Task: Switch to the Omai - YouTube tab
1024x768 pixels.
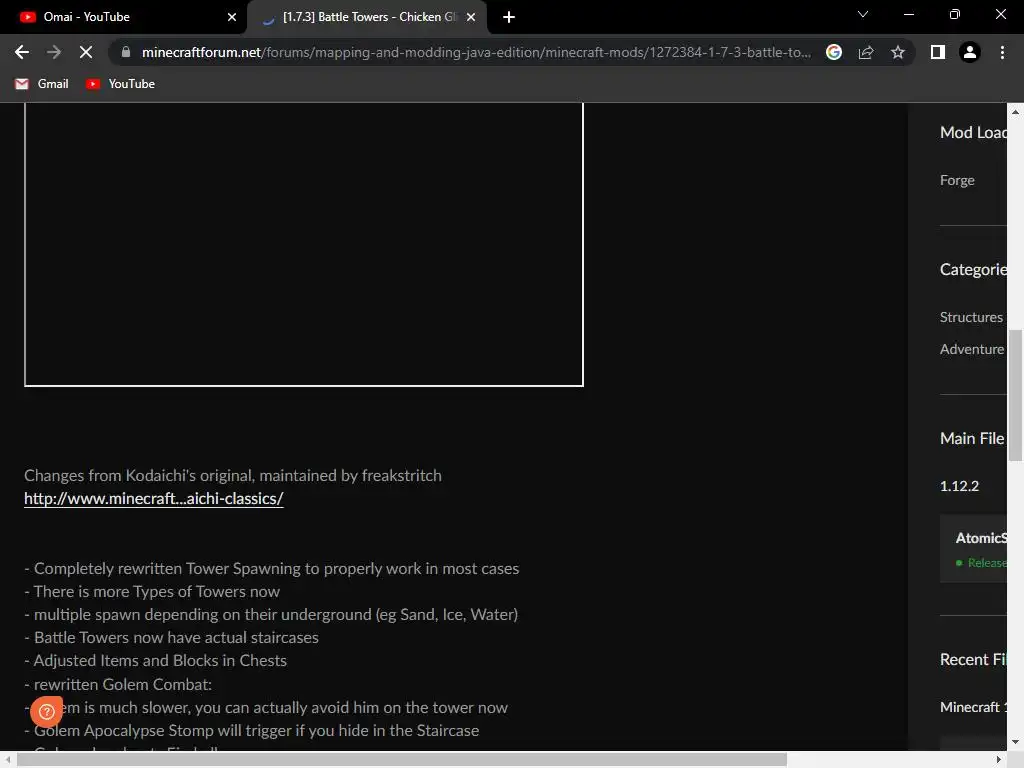Action: click(x=124, y=17)
